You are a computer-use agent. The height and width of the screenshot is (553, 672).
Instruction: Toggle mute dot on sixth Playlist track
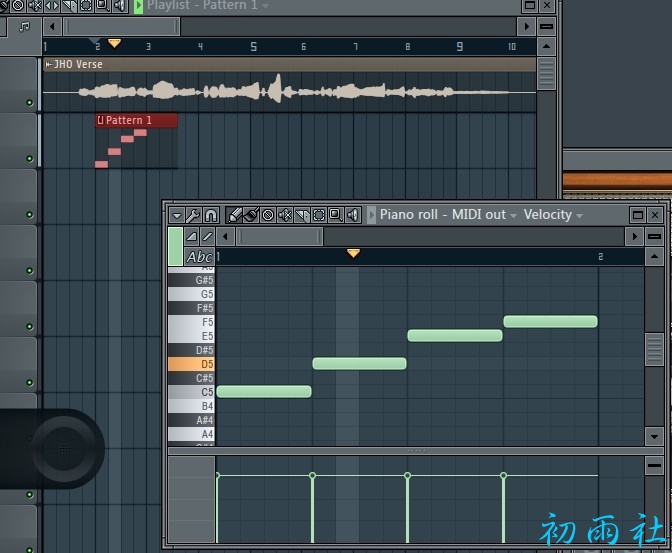tap(30, 382)
